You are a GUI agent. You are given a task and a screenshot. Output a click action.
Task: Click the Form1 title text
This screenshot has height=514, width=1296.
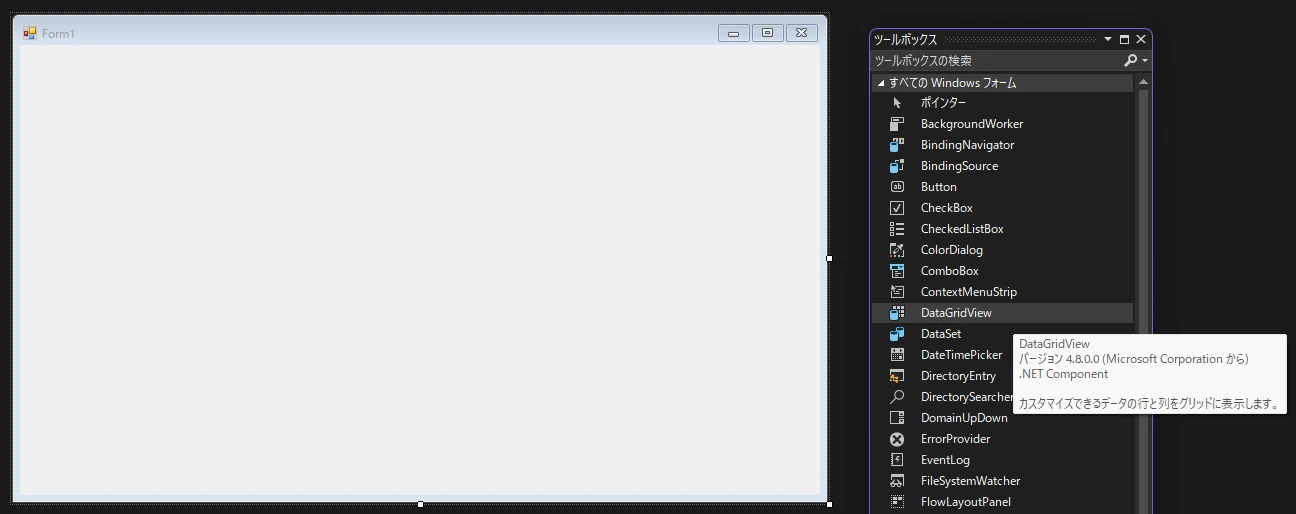[x=59, y=34]
